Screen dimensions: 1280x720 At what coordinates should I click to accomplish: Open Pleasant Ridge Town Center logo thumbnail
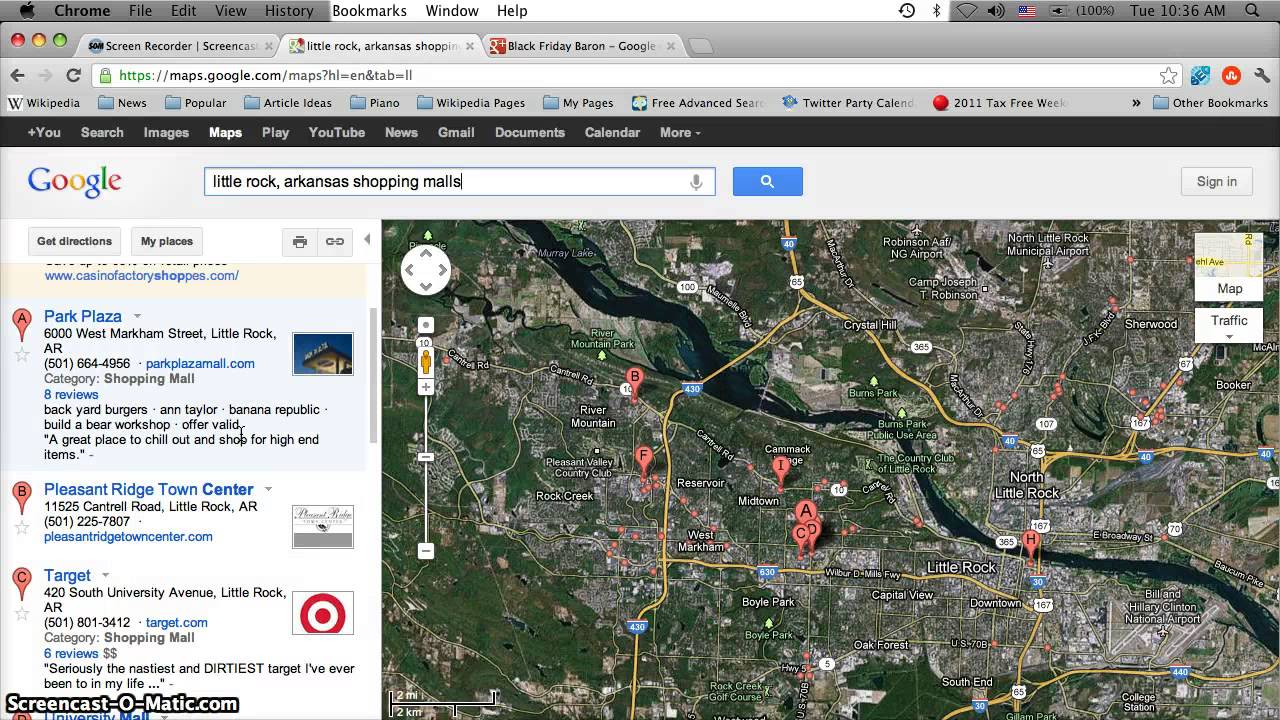pos(323,527)
